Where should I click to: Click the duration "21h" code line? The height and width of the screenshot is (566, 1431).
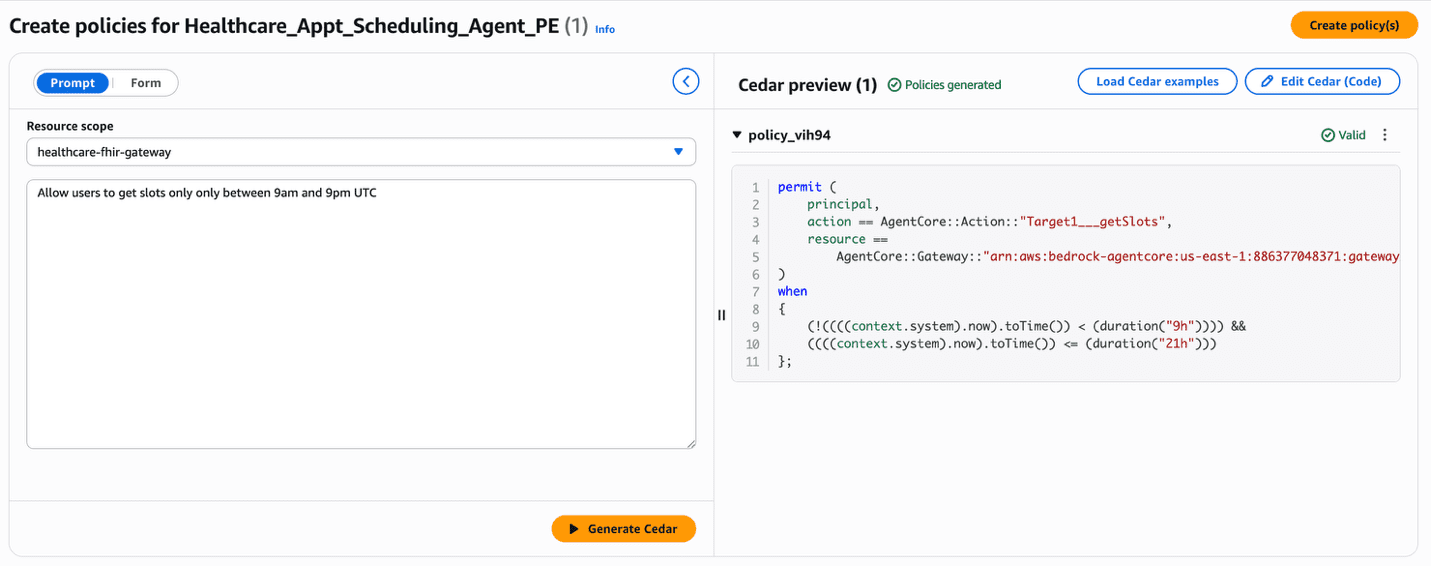1010,344
